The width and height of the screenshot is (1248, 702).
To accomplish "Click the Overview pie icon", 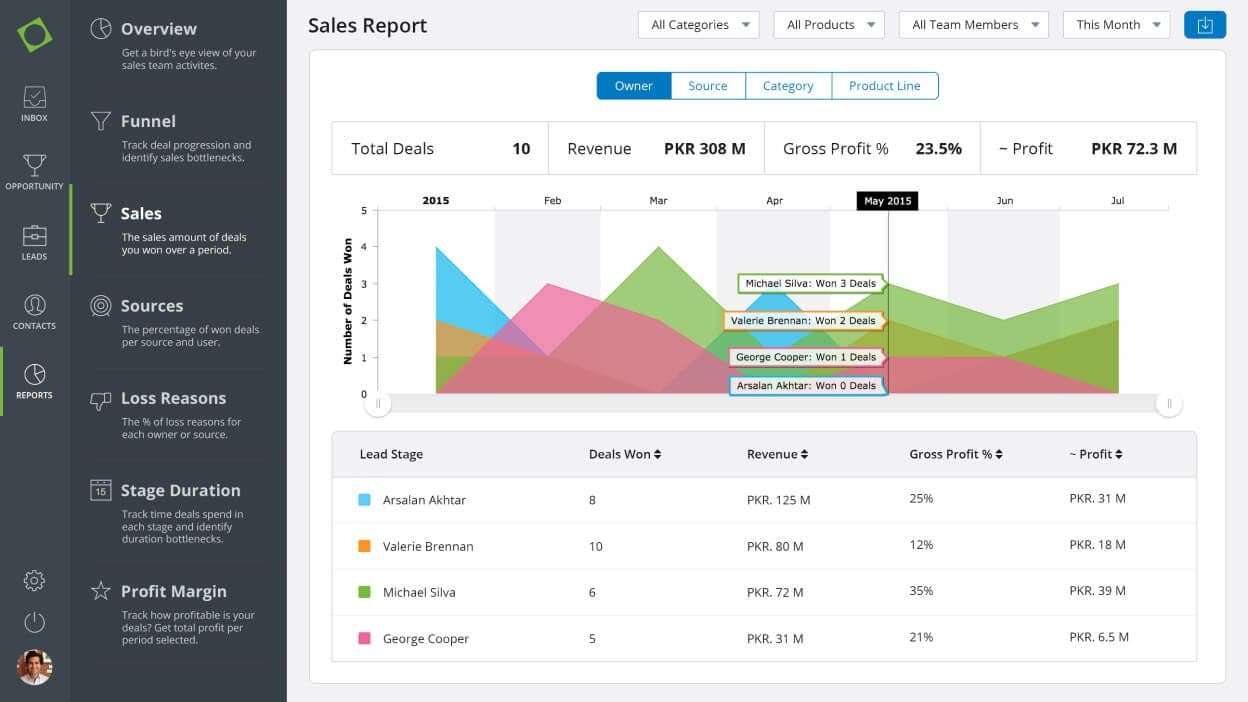I will point(101,29).
